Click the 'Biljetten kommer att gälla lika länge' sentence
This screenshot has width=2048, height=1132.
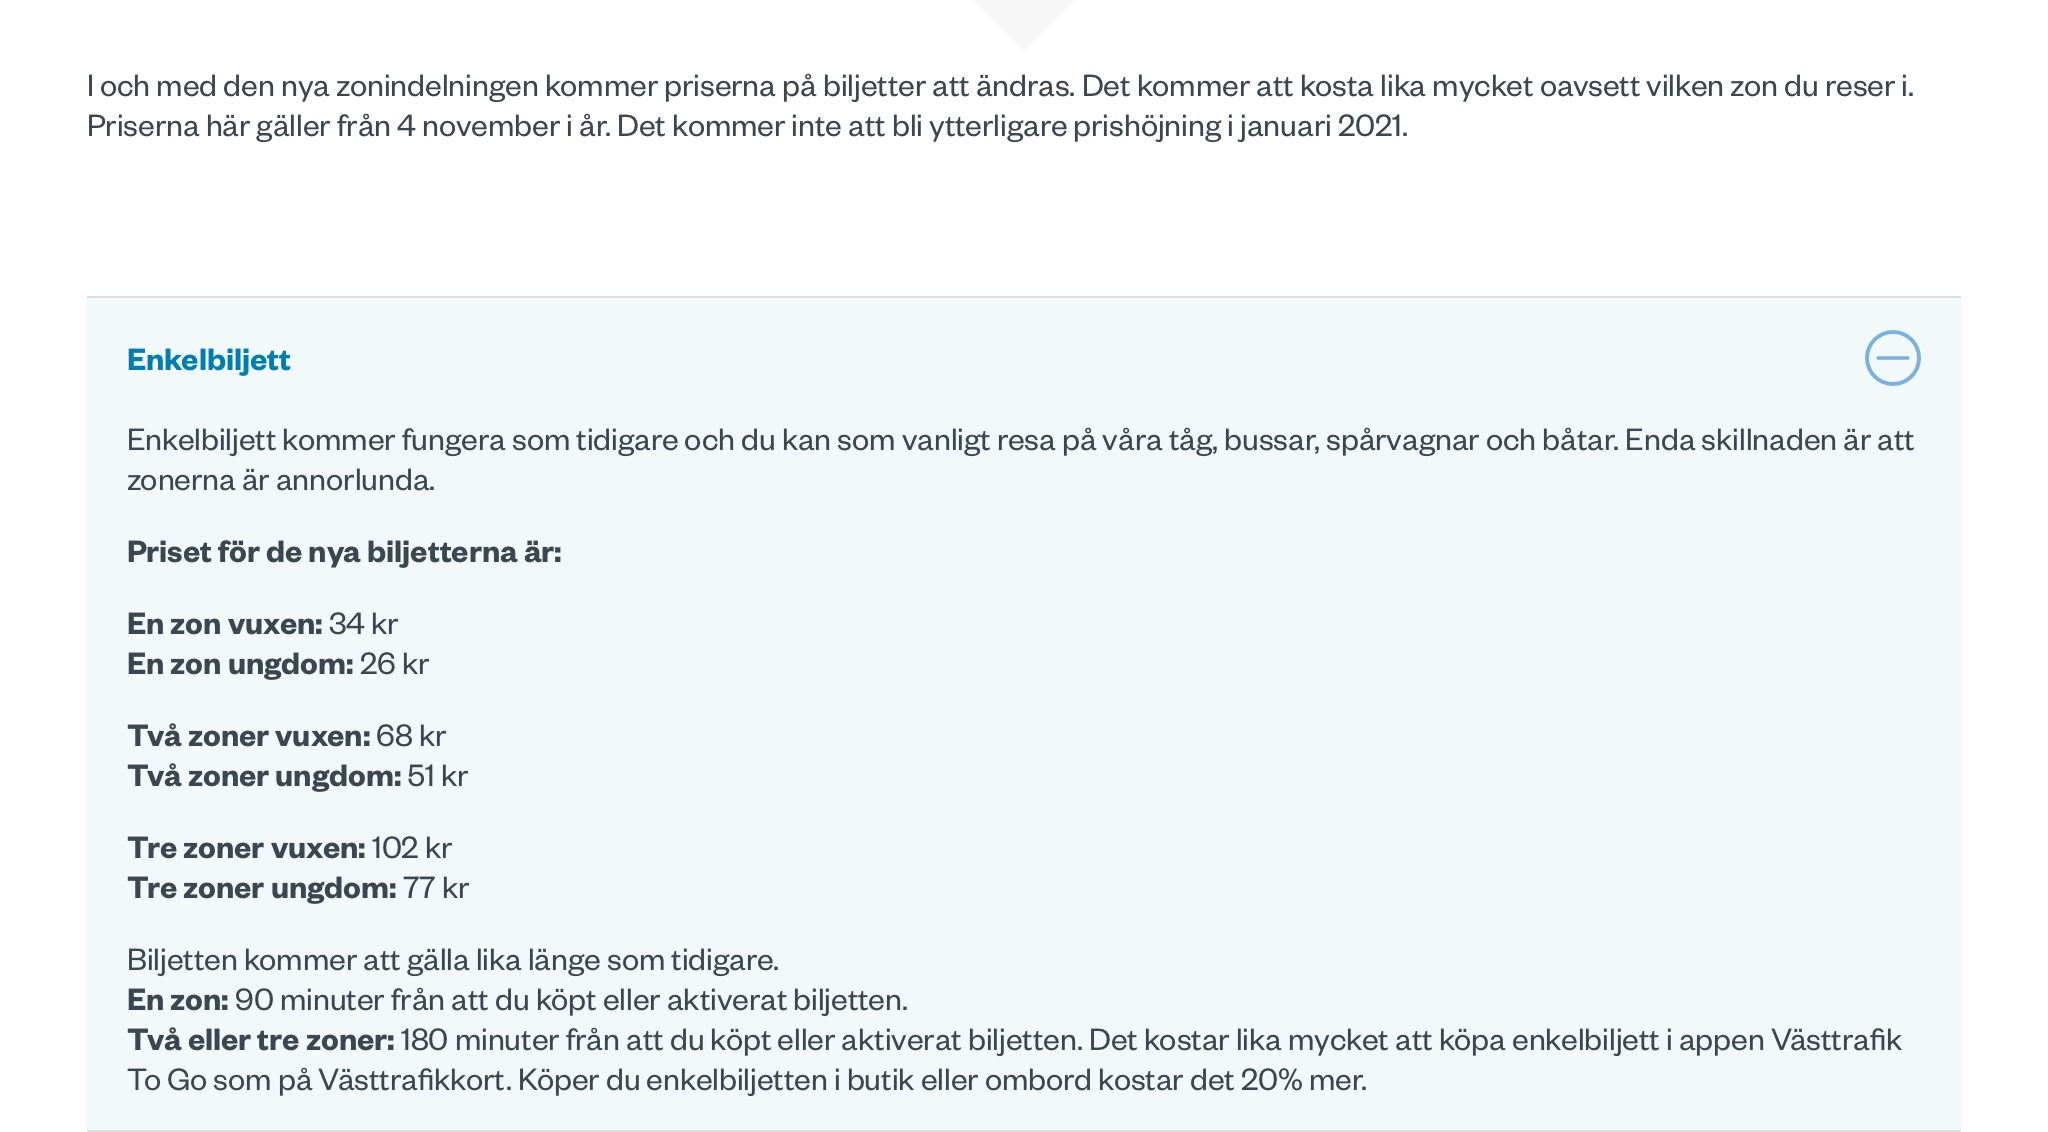(x=452, y=960)
